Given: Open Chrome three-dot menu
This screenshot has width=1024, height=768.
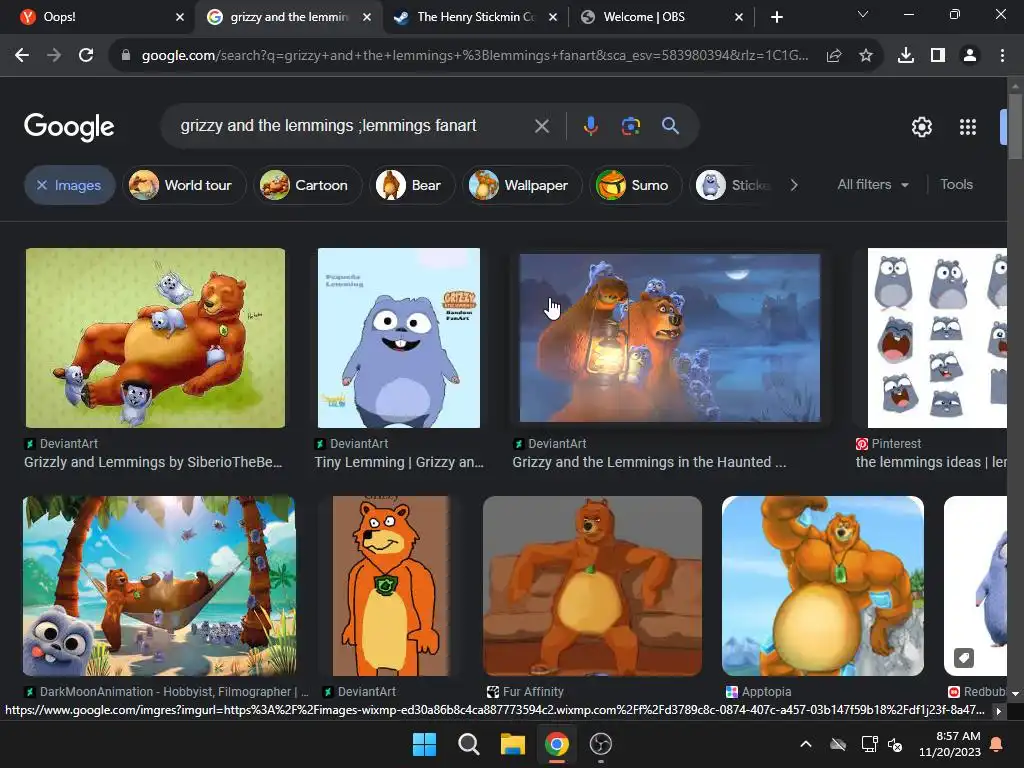Looking at the screenshot, I should 1002,56.
